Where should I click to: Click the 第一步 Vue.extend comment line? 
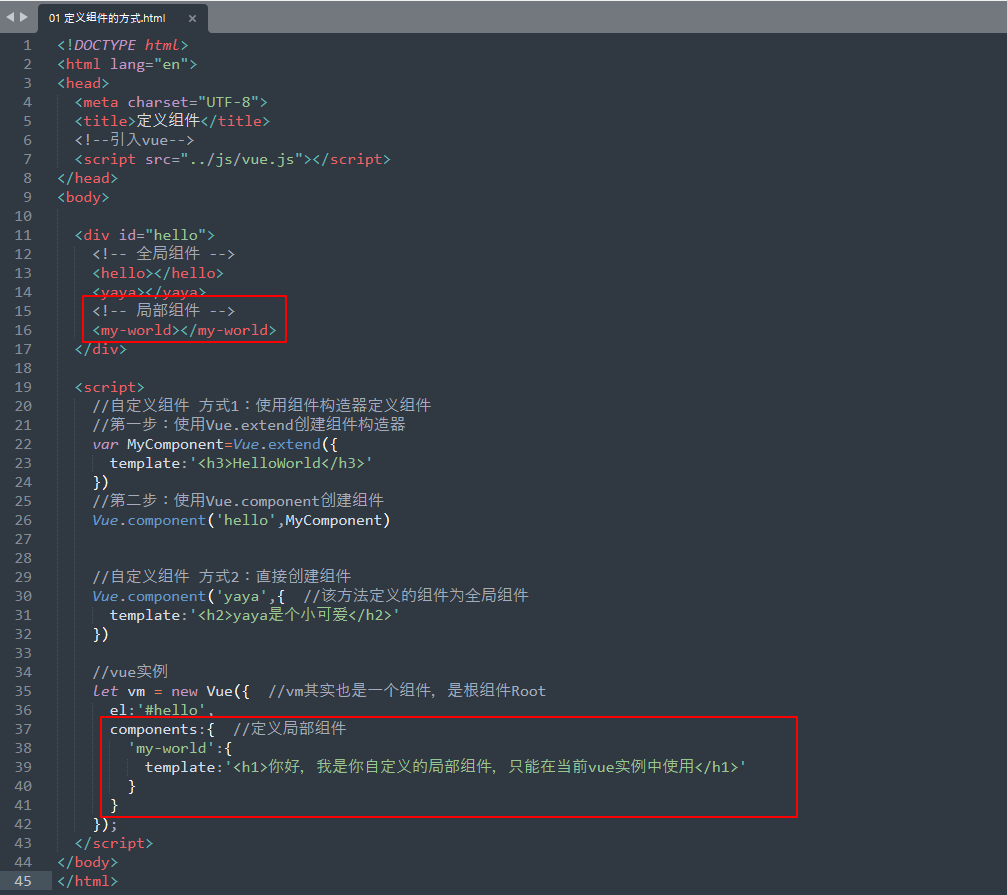tap(249, 424)
